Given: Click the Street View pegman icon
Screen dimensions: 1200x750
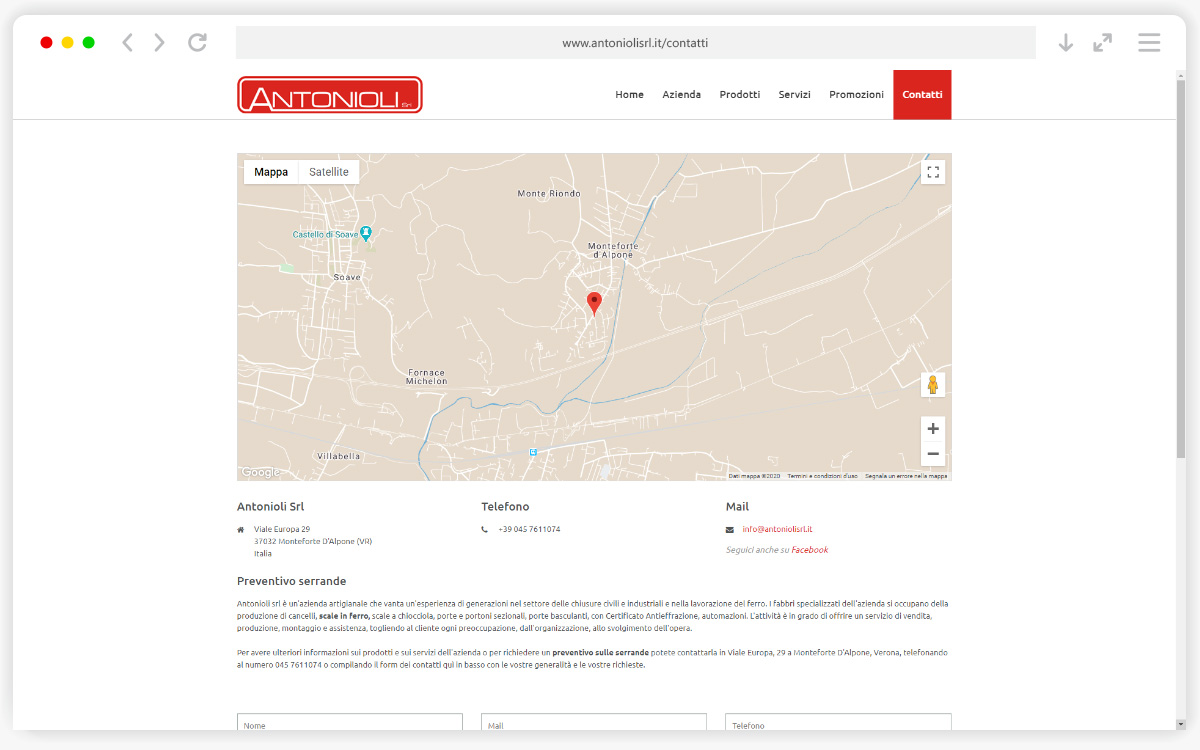Looking at the screenshot, I should click(x=932, y=385).
